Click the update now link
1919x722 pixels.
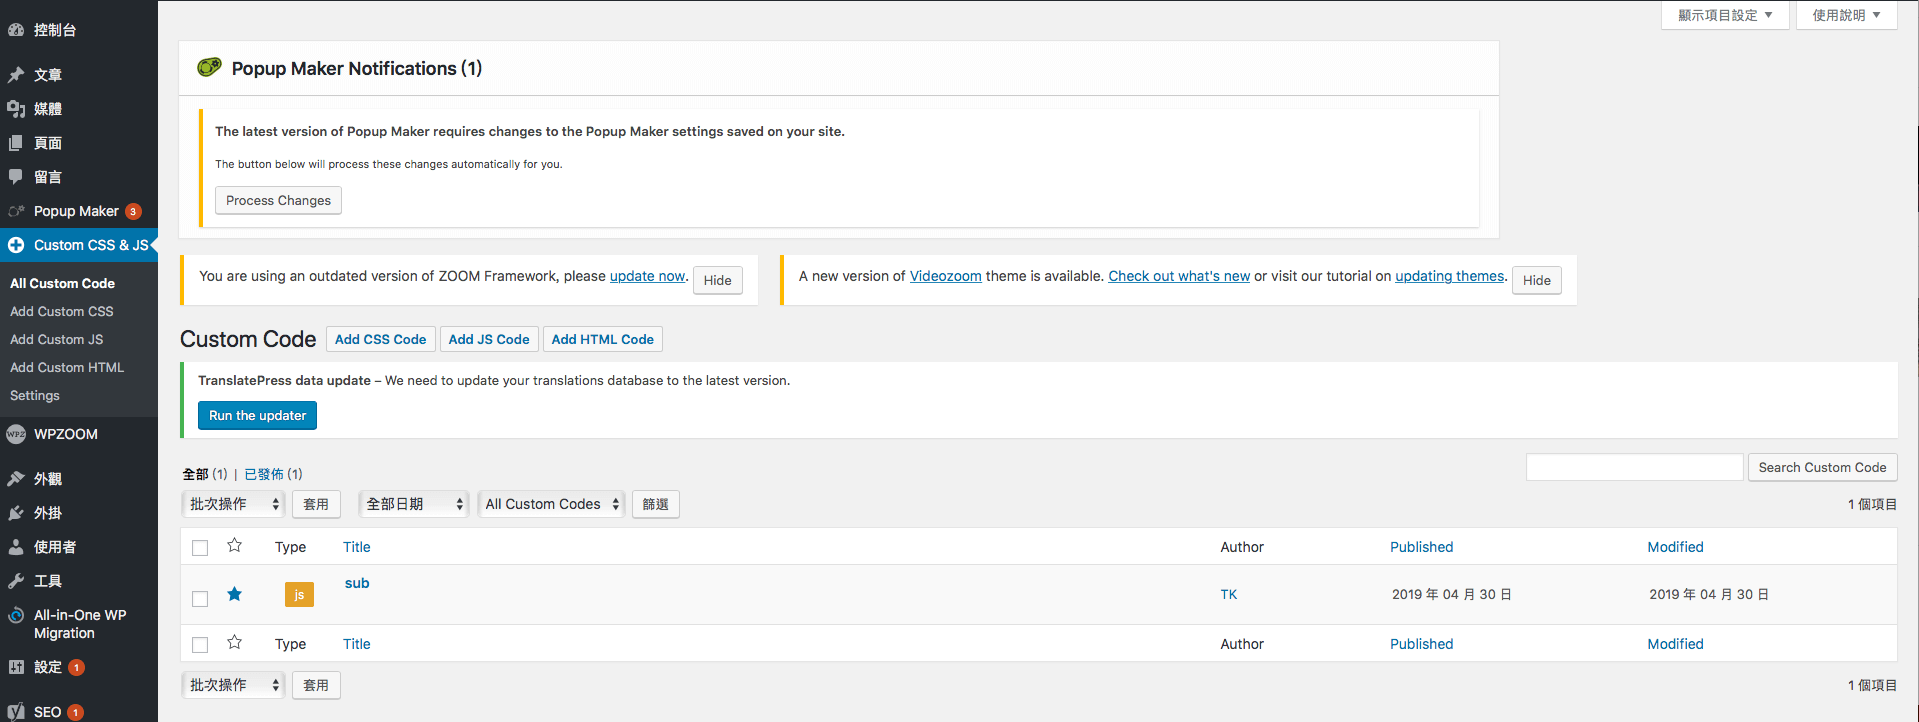point(648,276)
